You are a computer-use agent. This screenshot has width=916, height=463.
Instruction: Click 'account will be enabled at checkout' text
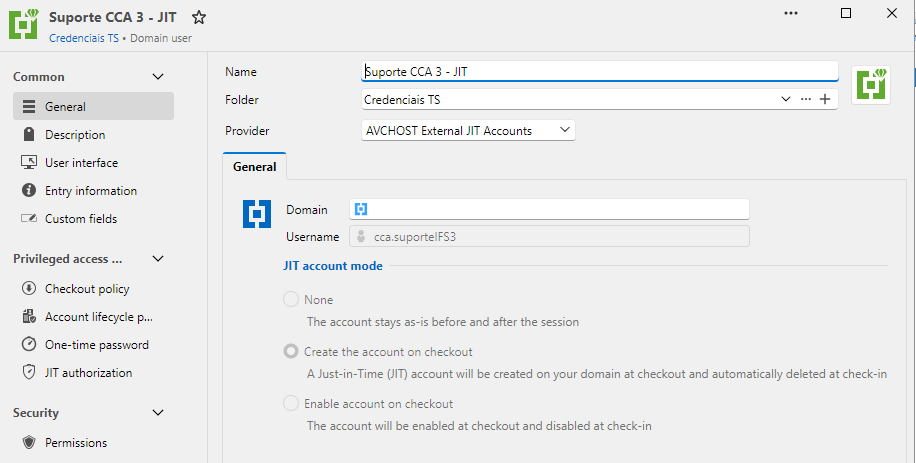(x=479, y=426)
